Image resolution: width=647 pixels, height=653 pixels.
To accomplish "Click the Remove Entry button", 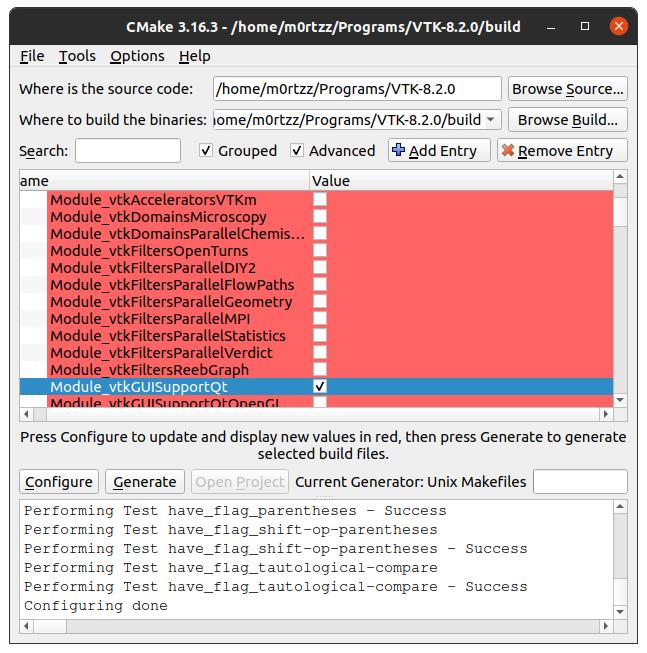I will 562,150.
